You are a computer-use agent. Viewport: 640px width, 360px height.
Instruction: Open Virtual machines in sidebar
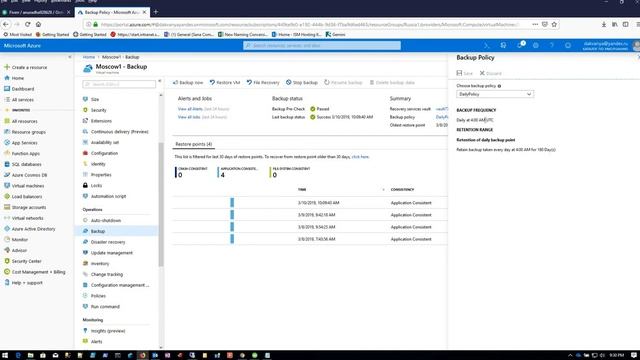click(24, 186)
